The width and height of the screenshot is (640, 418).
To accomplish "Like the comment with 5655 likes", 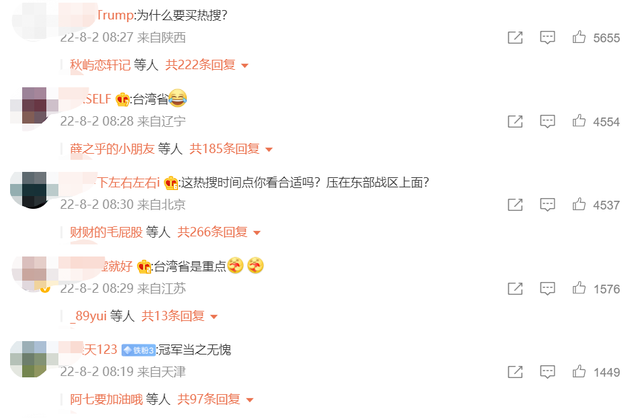I will click(579, 37).
